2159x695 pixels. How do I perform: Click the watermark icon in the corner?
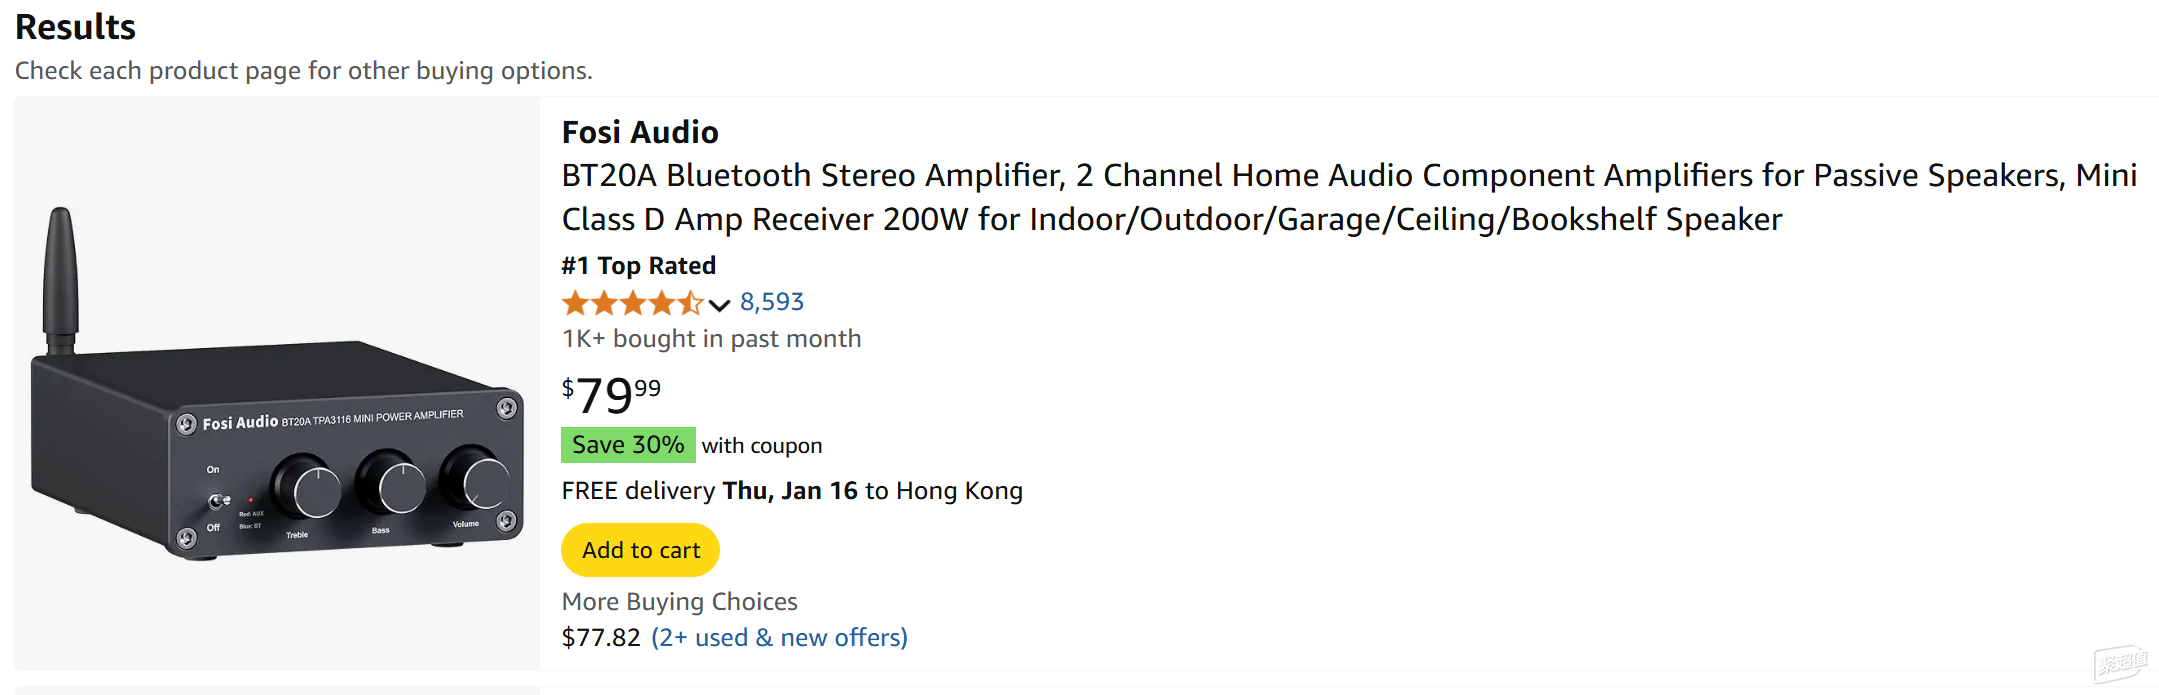pyautogui.click(x=2121, y=662)
